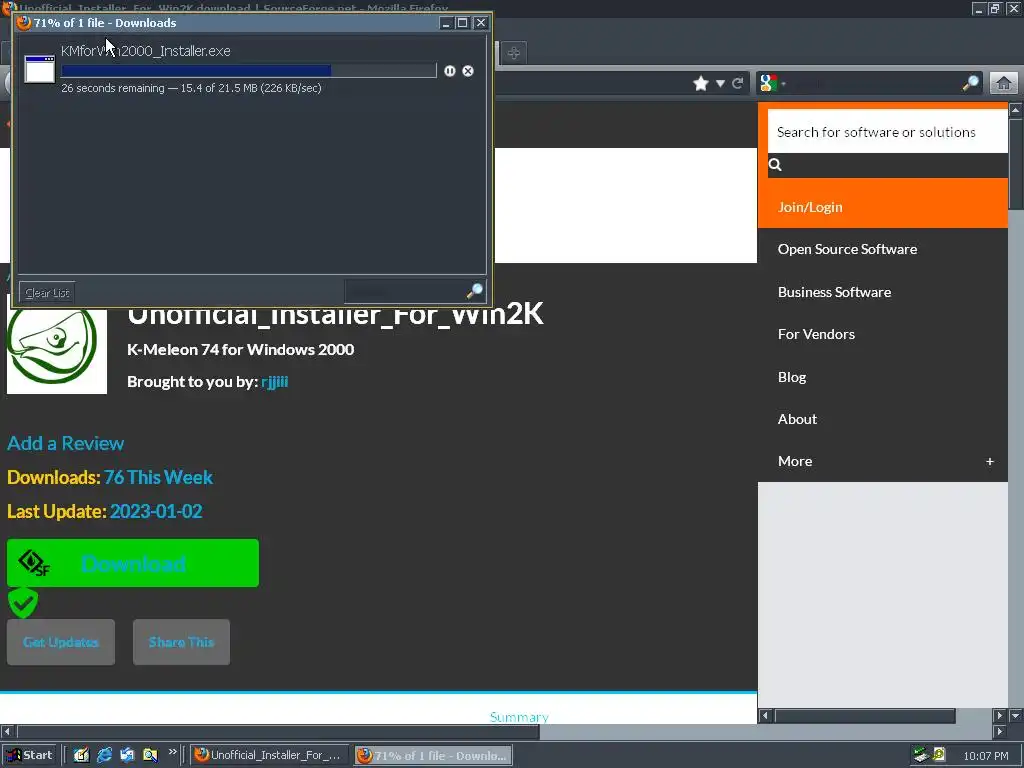This screenshot has height=768, width=1024.
Task: Click the Get Updates button
Action: click(61, 642)
